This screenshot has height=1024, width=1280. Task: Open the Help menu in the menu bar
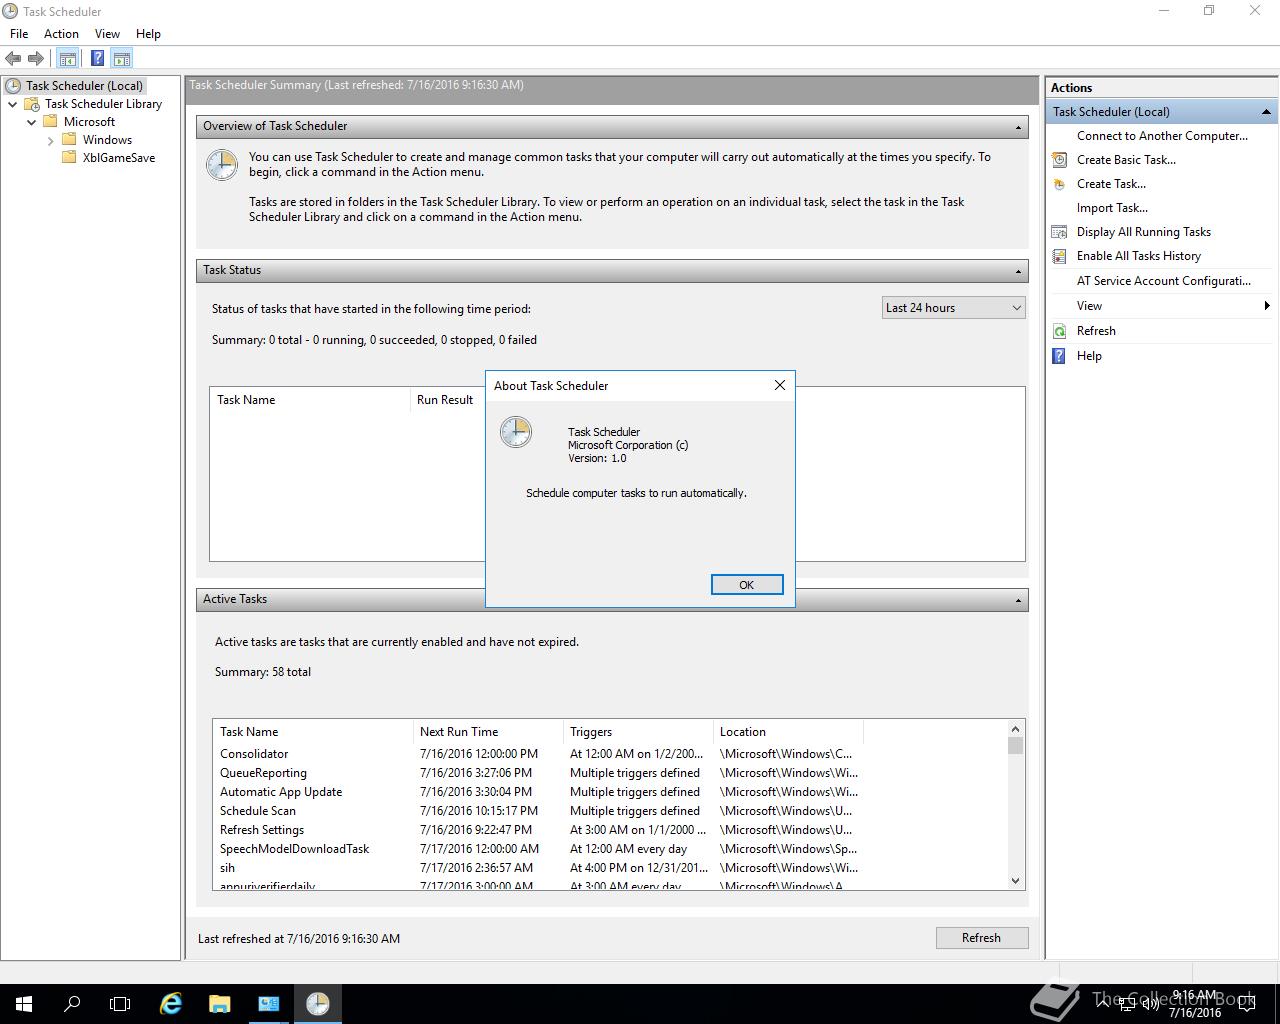tap(148, 33)
